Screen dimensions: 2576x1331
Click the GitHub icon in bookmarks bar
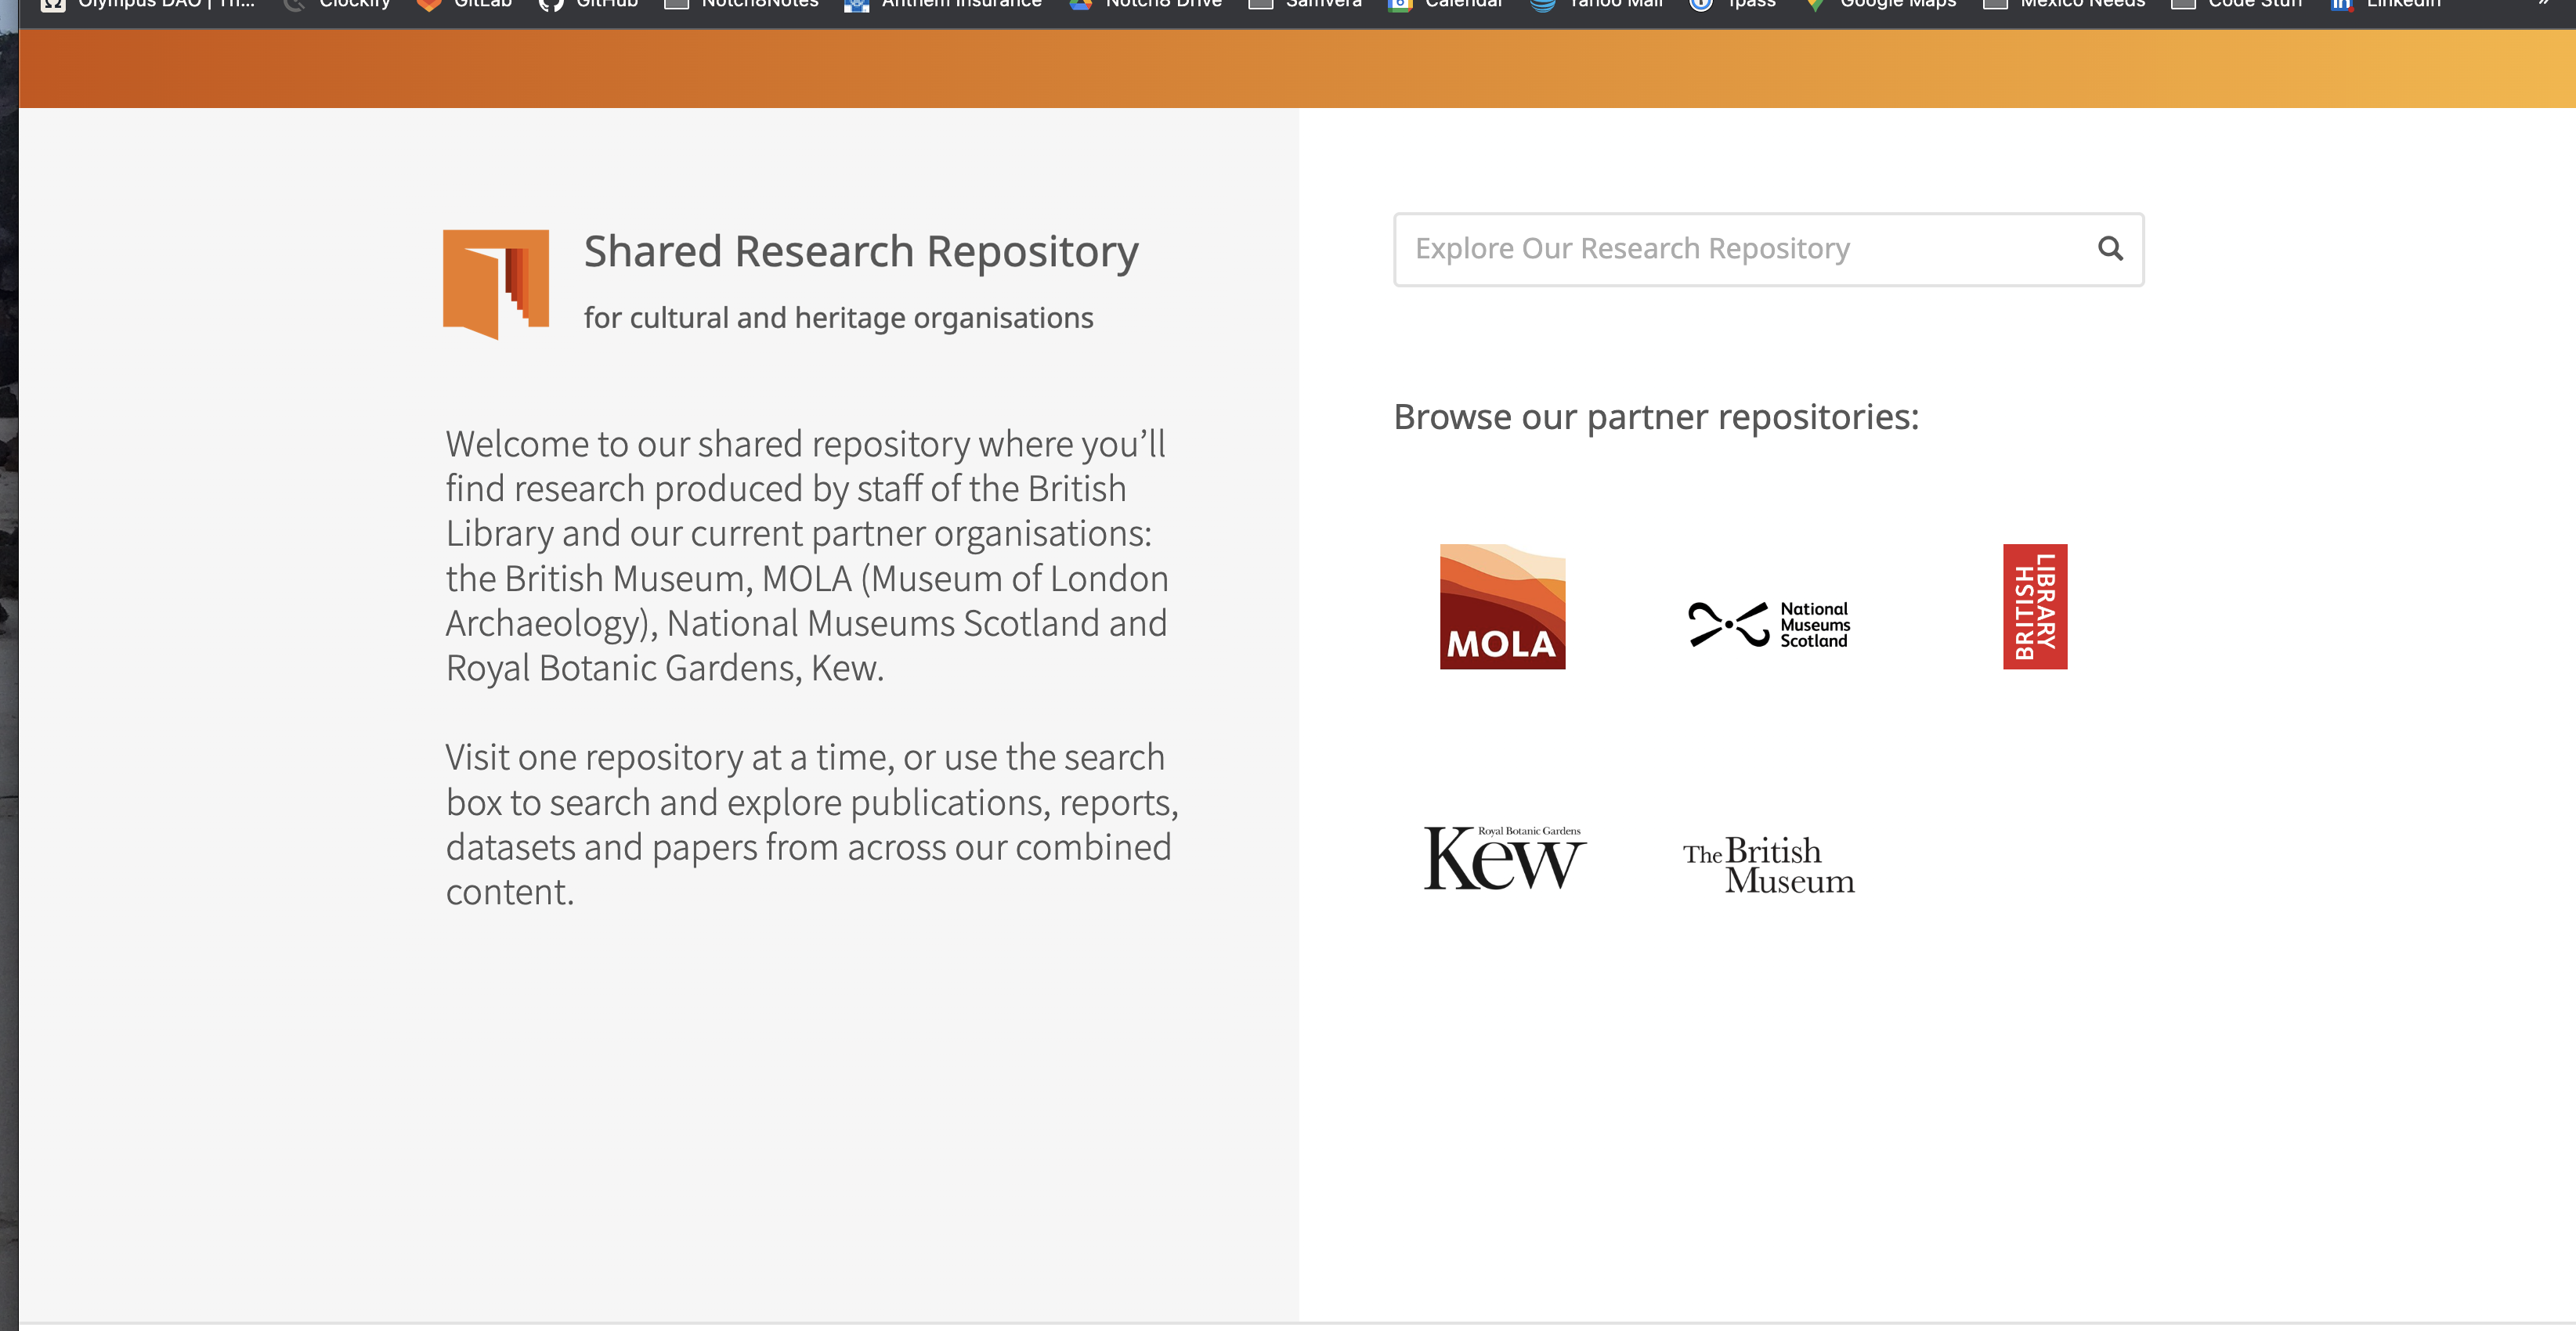pyautogui.click(x=551, y=5)
